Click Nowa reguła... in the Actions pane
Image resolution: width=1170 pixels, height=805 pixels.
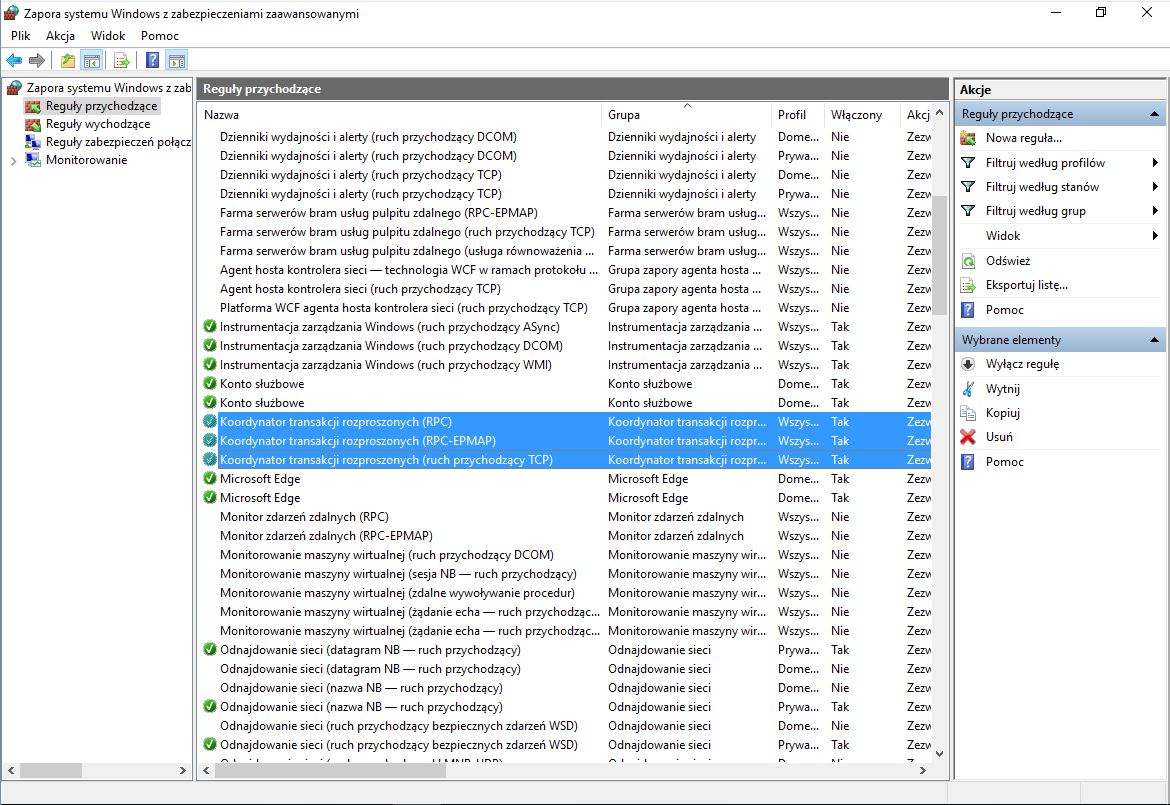point(1023,138)
